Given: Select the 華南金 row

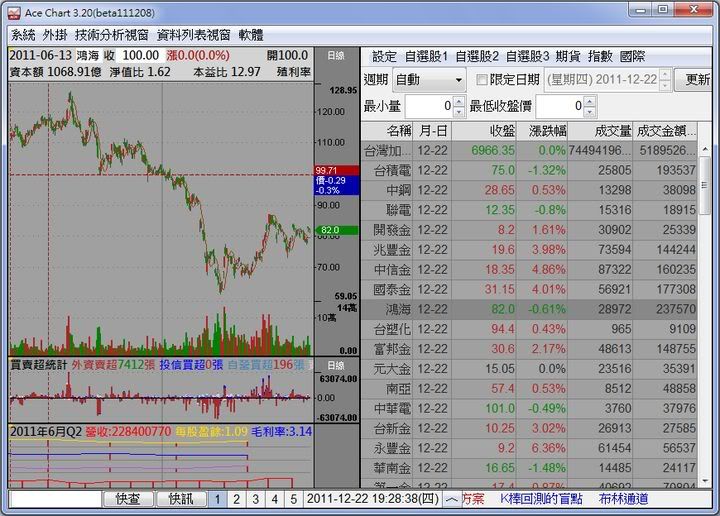Looking at the screenshot, I should click(529, 468).
